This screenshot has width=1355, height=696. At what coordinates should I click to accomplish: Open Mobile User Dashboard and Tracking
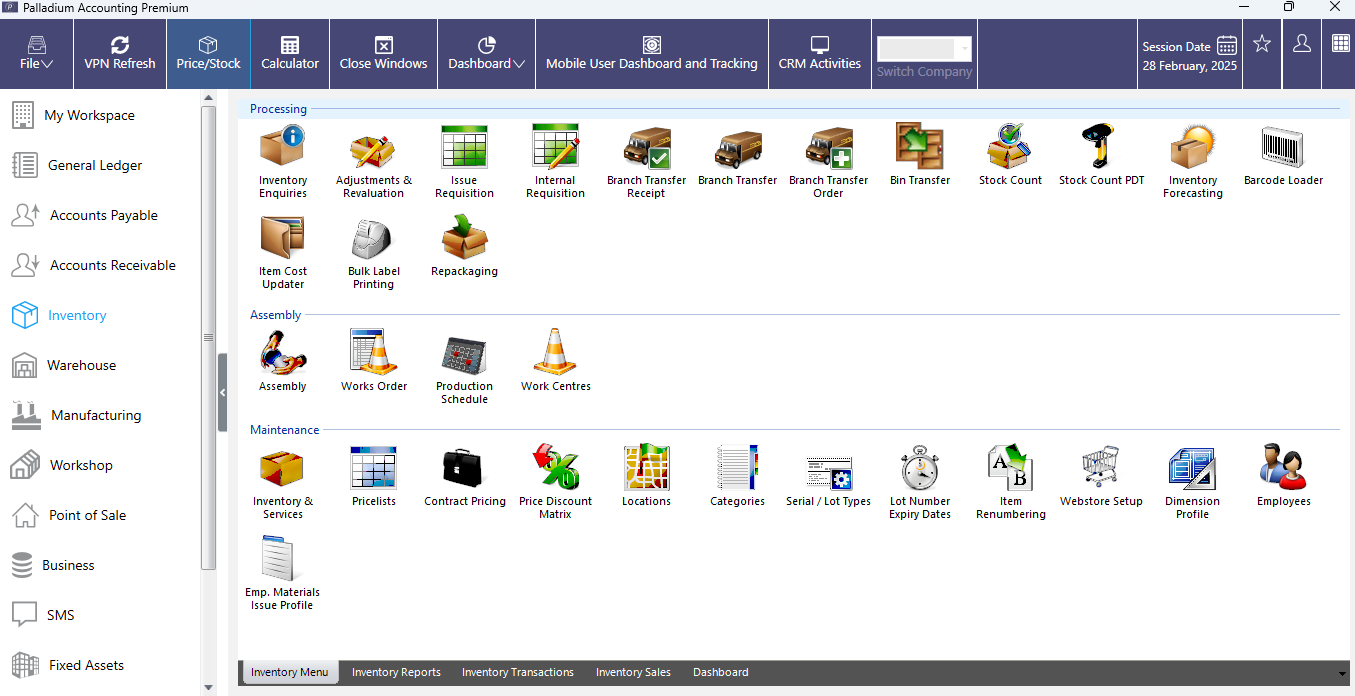click(652, 53)
